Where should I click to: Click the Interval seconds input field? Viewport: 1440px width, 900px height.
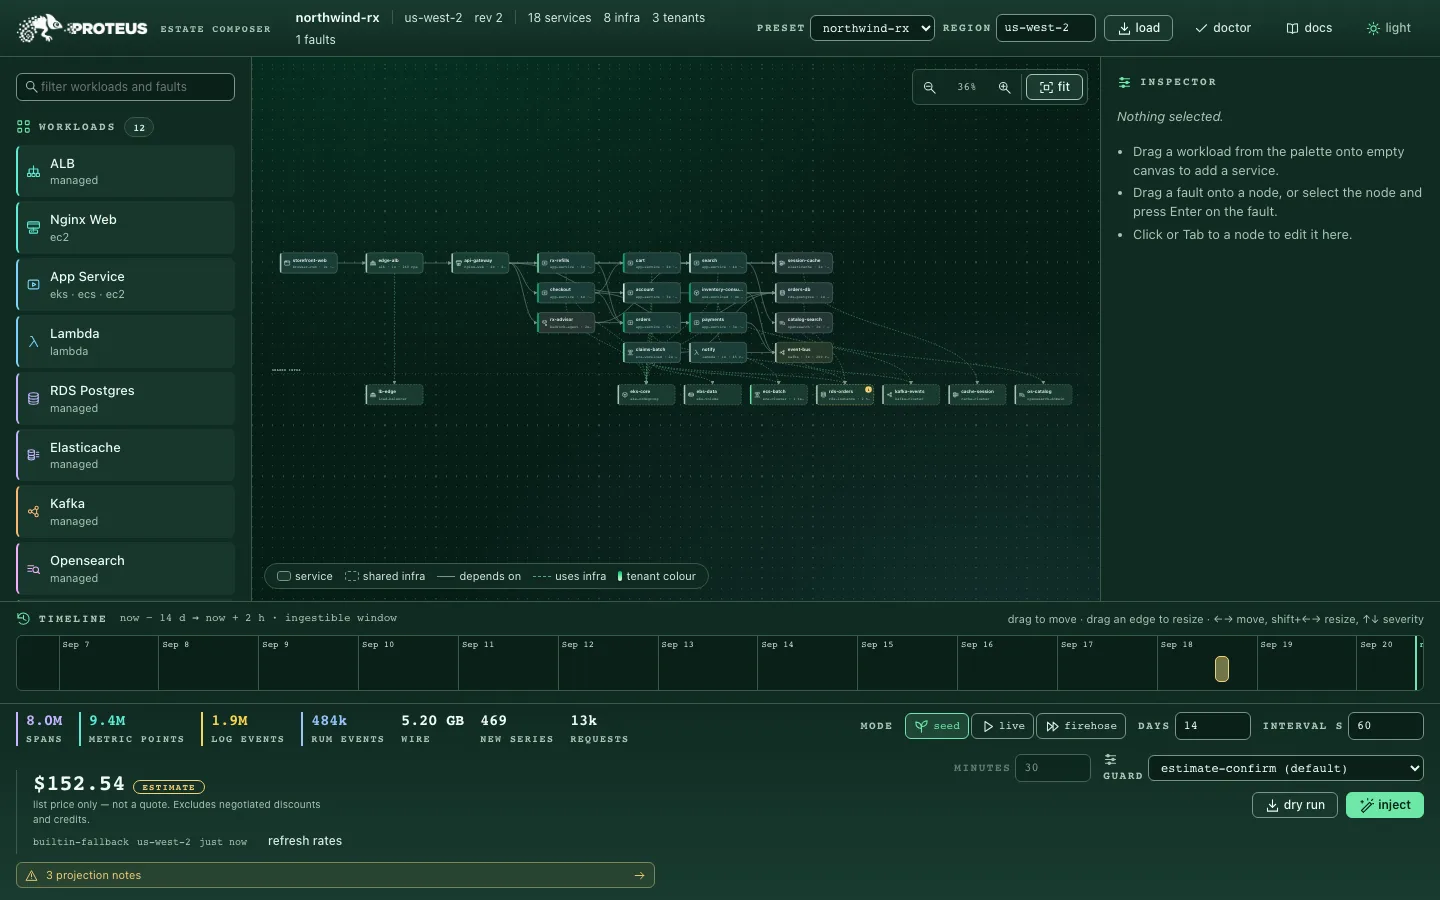pyautogui.click(x=1386, y=726)
